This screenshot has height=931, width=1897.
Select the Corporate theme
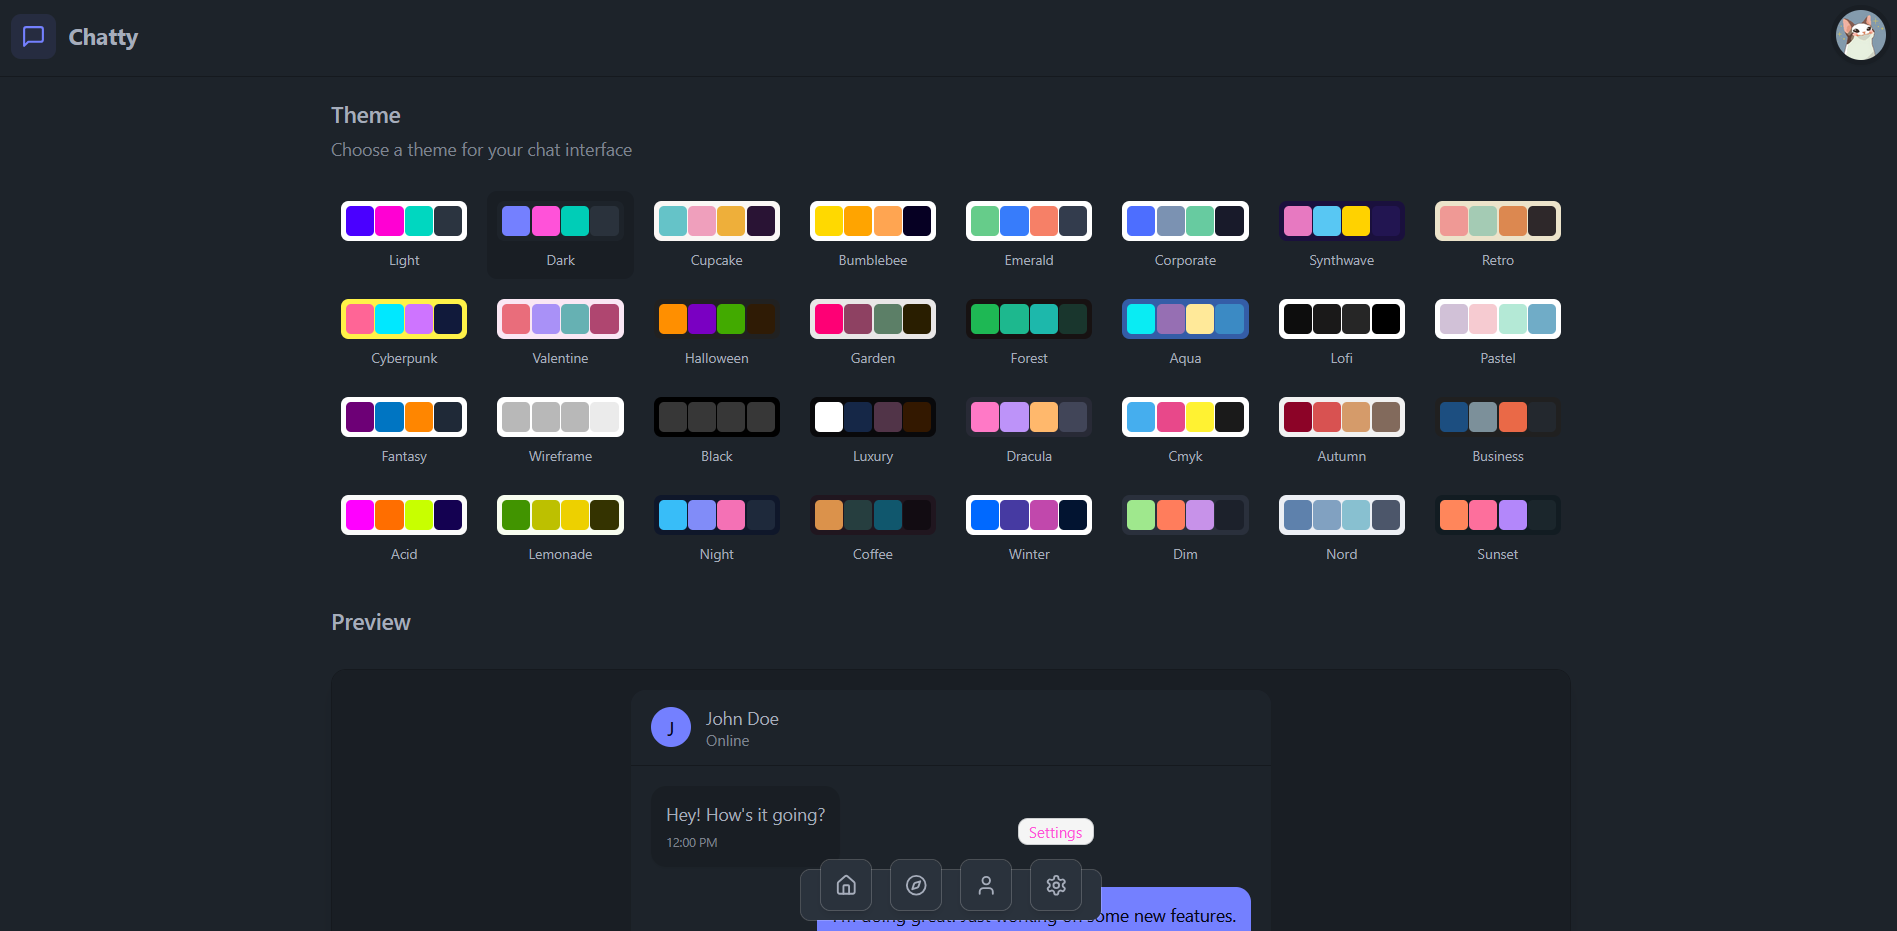pos(1185,235)
